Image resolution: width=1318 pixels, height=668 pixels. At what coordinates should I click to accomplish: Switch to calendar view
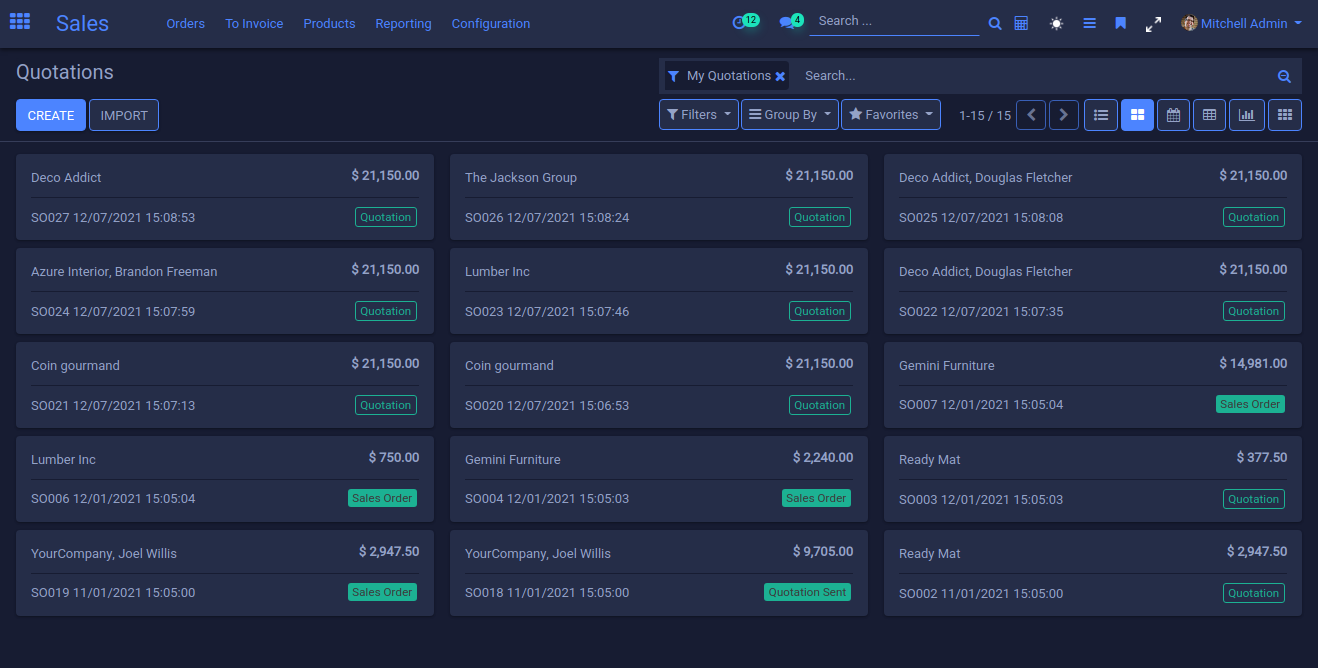pyautogui.click(x=1173, y=115)
